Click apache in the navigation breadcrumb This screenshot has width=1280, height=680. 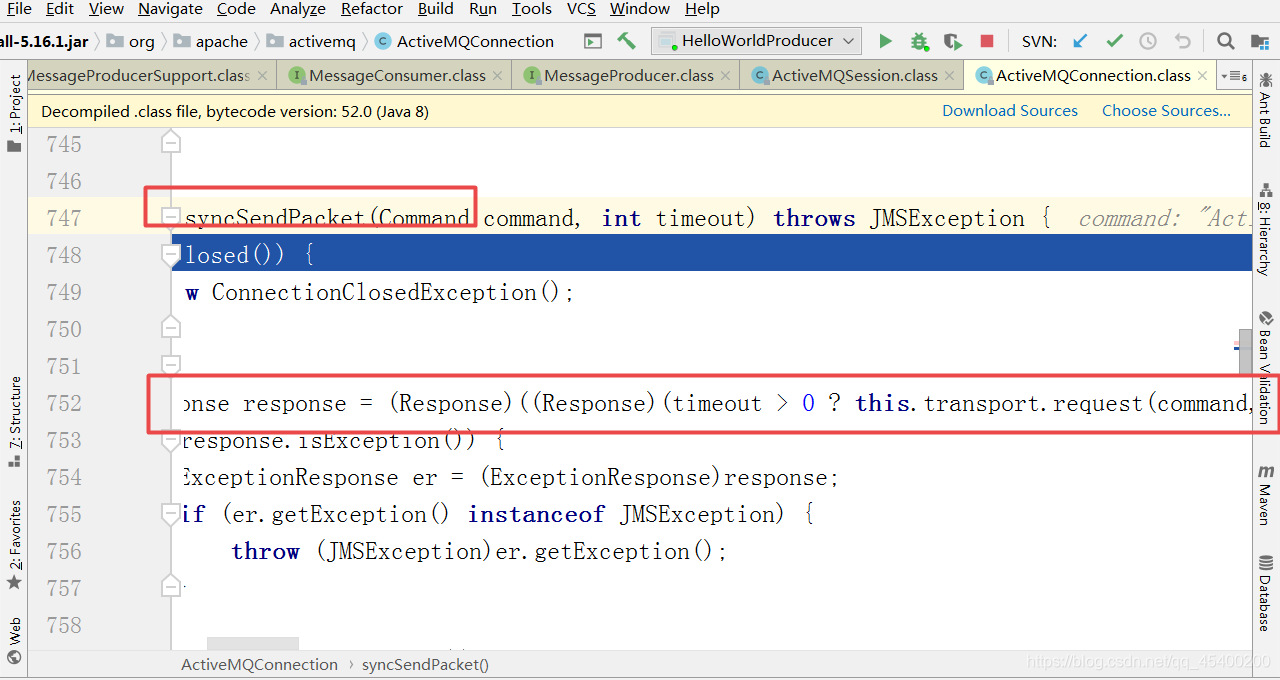coord(211,41)
